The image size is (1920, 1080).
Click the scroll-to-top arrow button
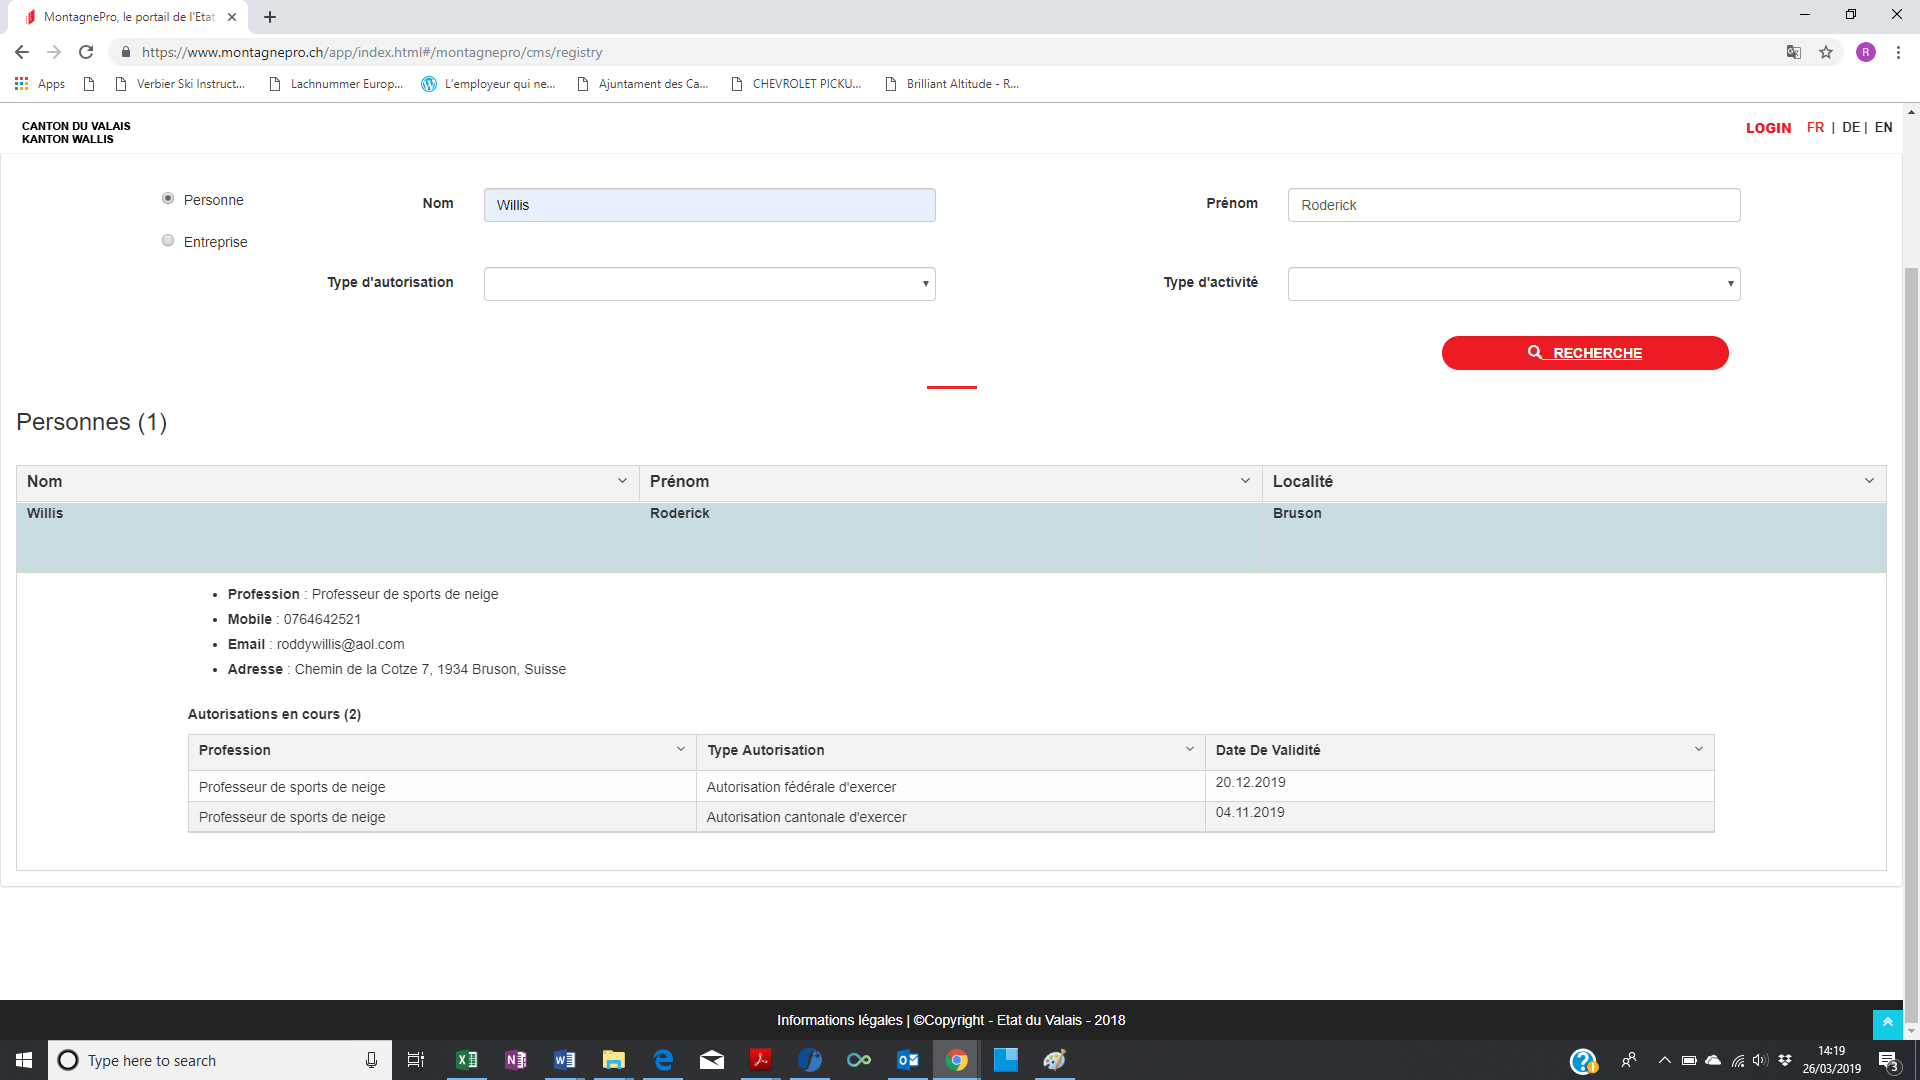click(1887, 1022)
